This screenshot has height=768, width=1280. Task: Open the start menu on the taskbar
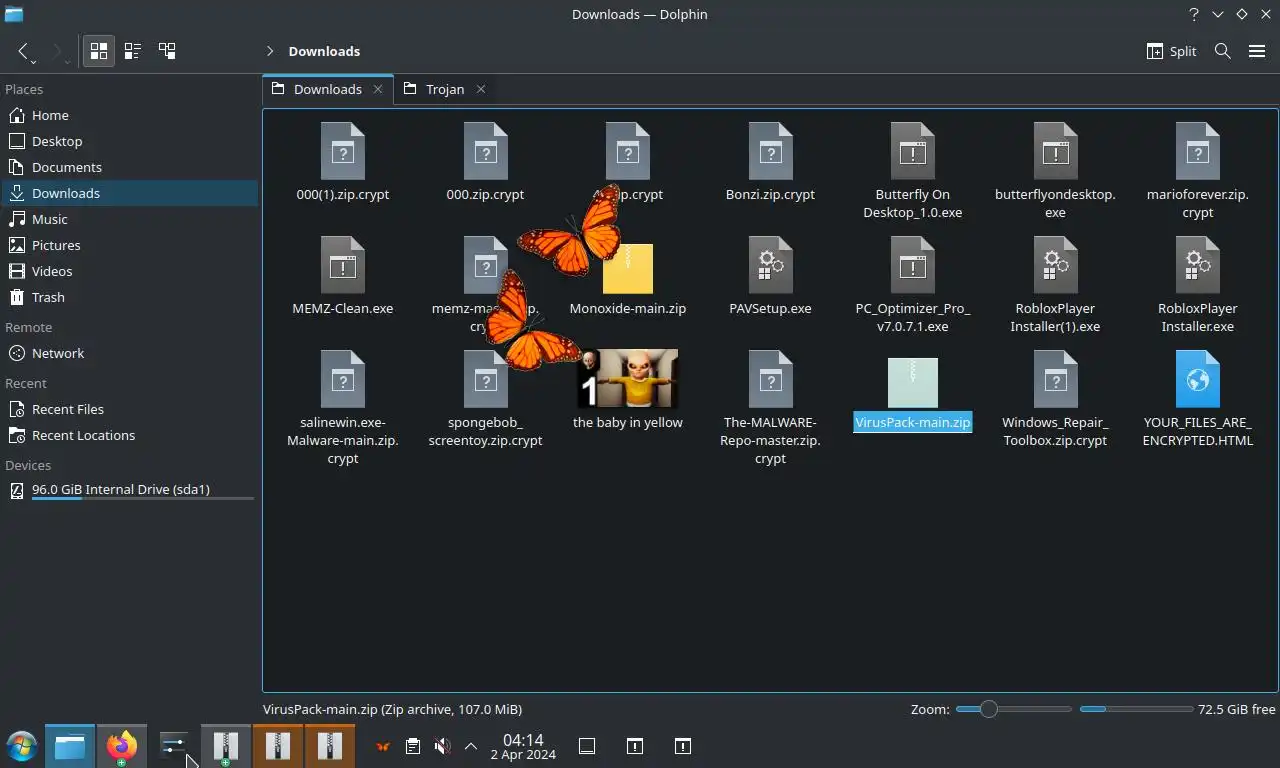click(21, 746)
